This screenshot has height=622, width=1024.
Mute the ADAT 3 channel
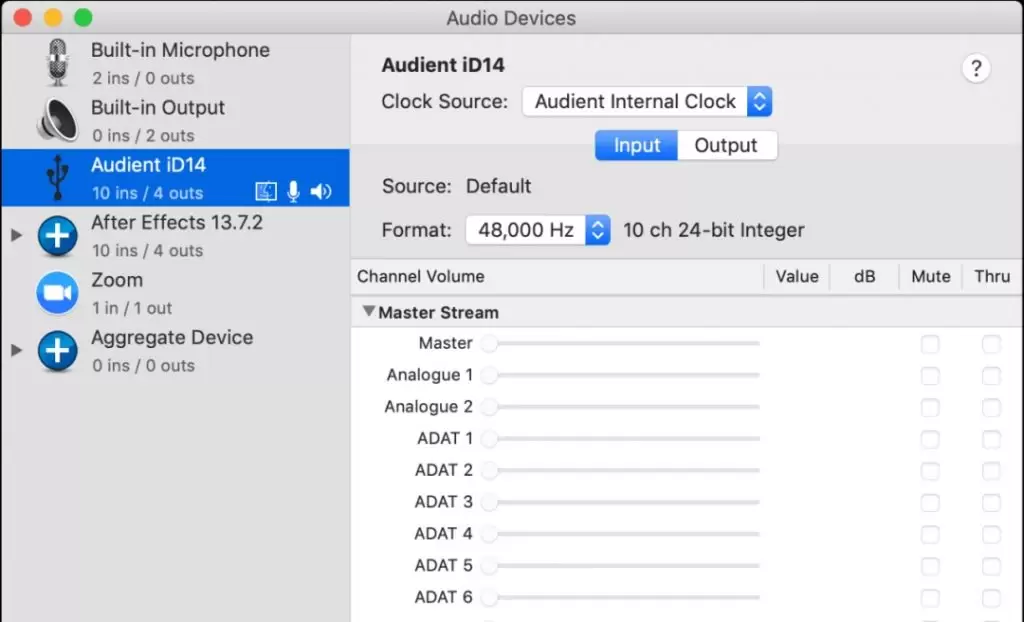click(x=930, y=503)
